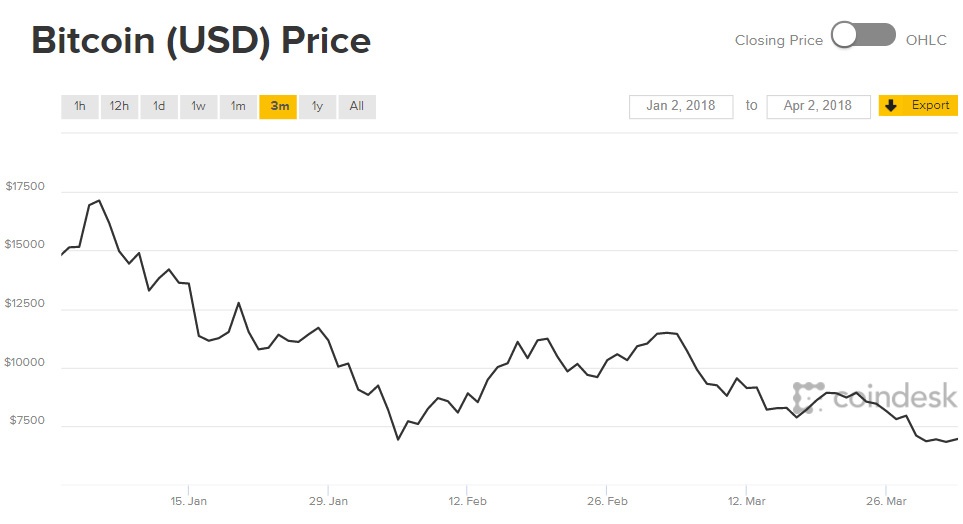
Task: Click the Bitcoin (USD) Price heading
Action: pos(201,39)
